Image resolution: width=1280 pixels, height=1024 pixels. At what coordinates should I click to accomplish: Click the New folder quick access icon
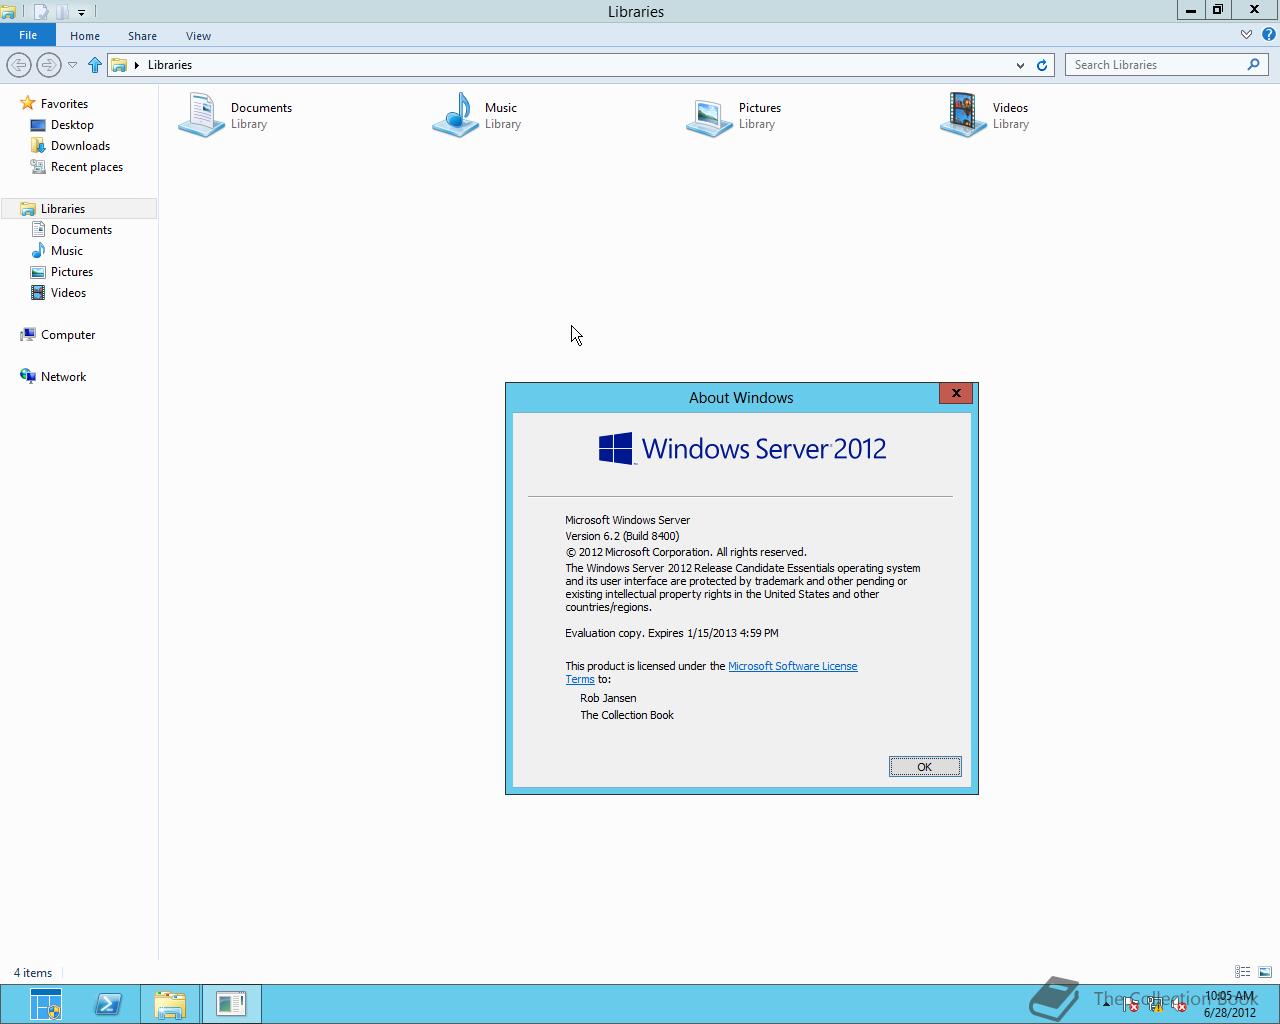[x=62, y=12]
